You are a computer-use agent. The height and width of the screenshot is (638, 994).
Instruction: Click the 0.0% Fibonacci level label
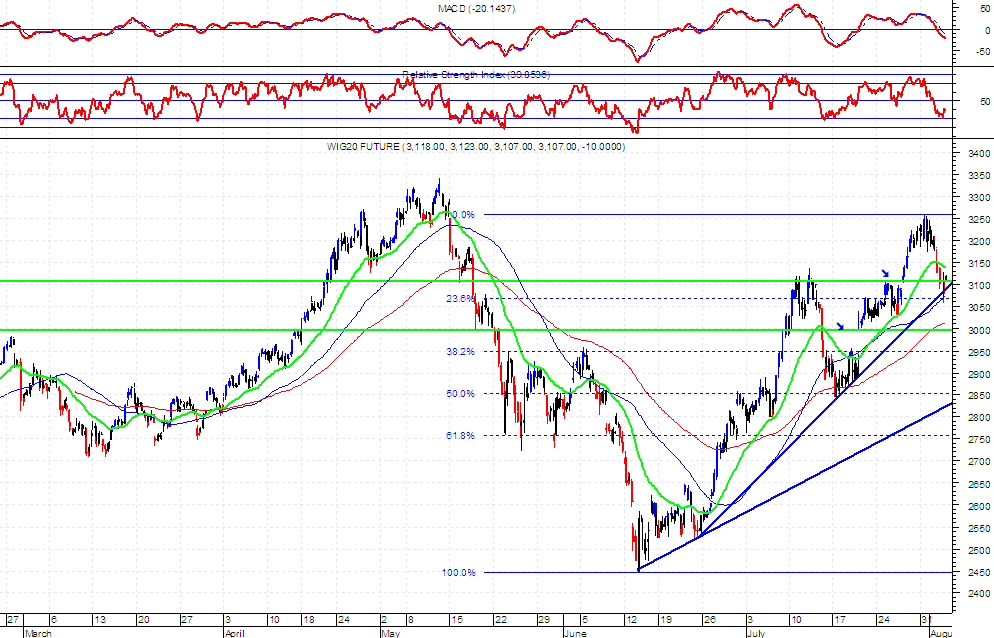[x=464, y=215]
